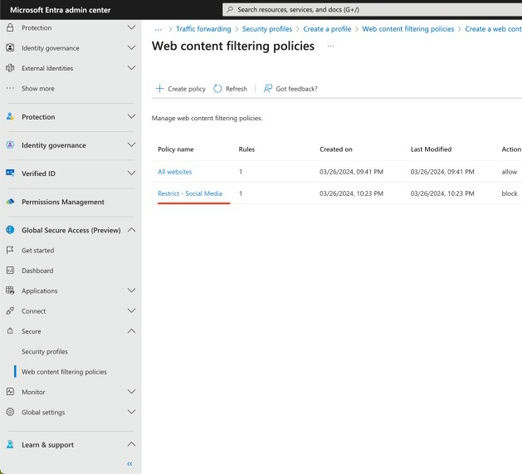Expand the Applications chevron
Screen dimensions: 522x474
pyautogui.click(x=132, y=290)
